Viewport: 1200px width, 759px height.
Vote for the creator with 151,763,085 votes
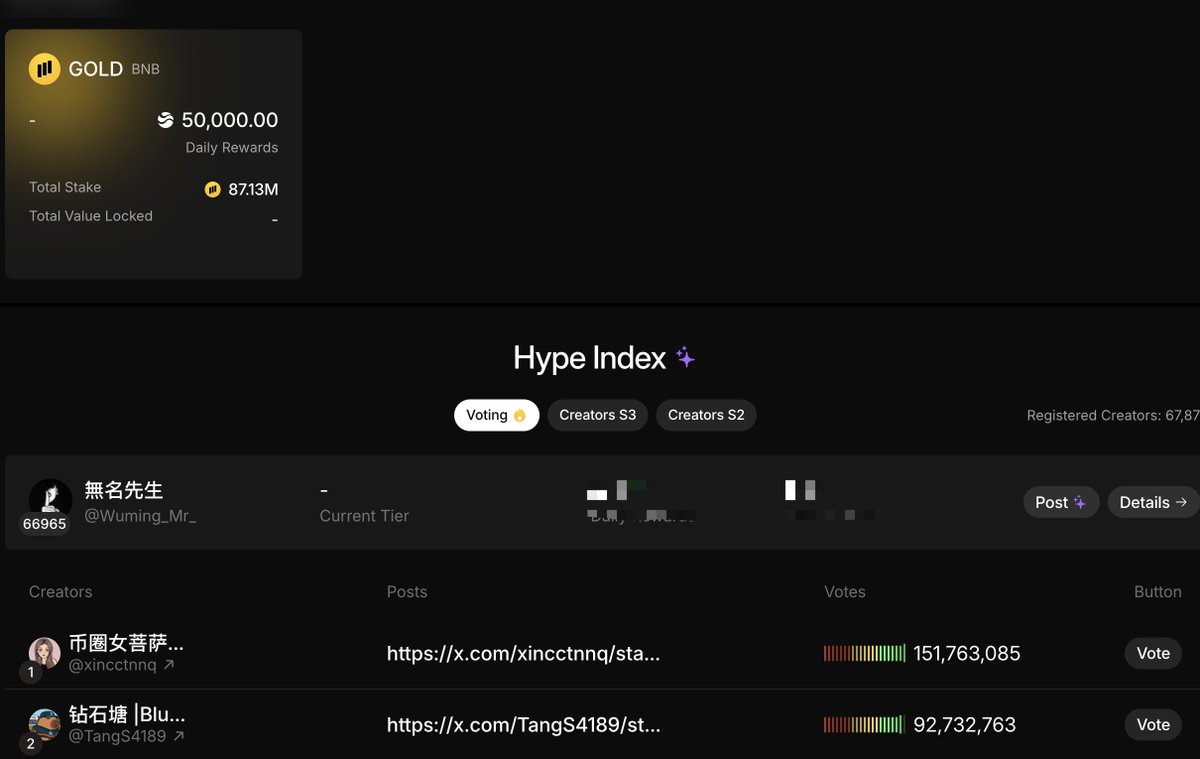click(x=1153, y=653)
